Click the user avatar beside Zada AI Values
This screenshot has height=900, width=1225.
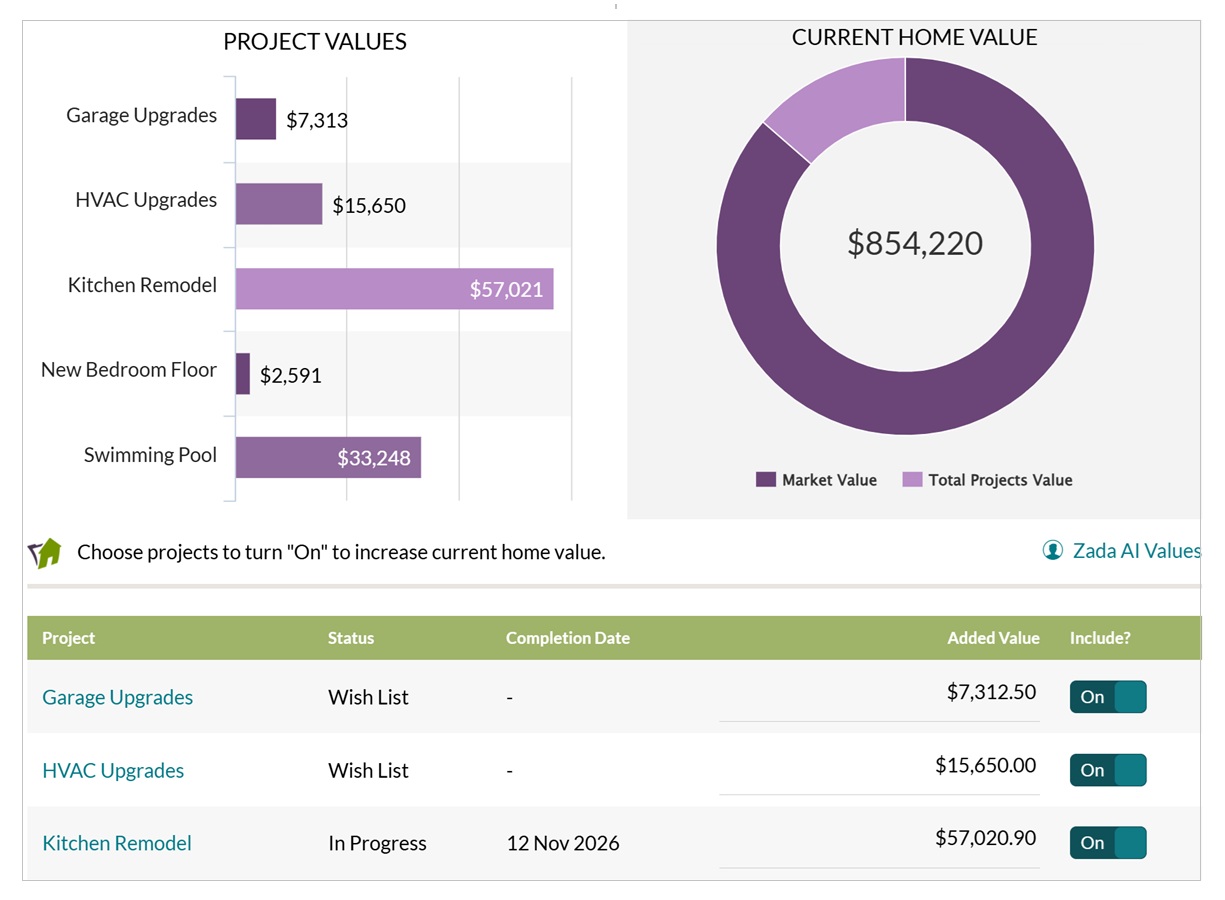click(1052, 550)
